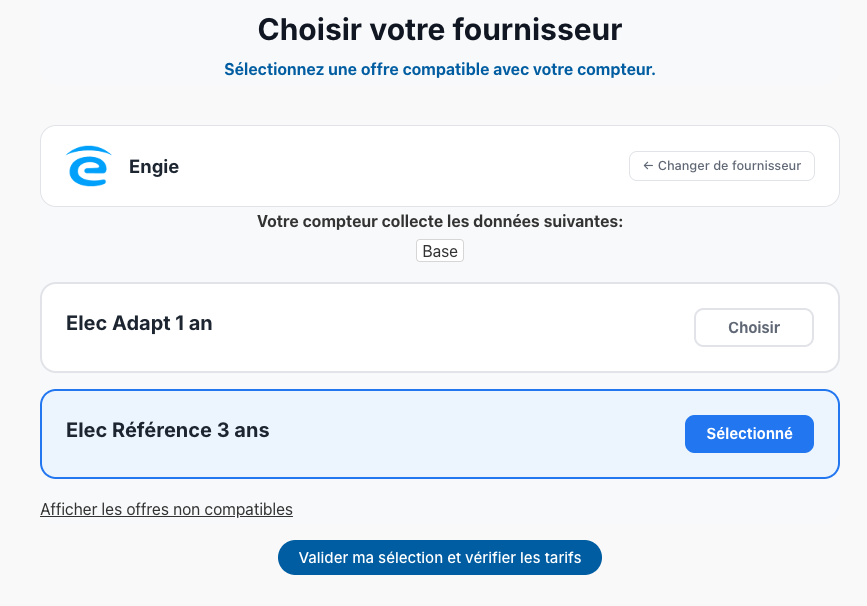Click the left arrow in Changer de fournisseur
Image resolution: width=867 pixels, height=606 pixels.
pos(648,166)
